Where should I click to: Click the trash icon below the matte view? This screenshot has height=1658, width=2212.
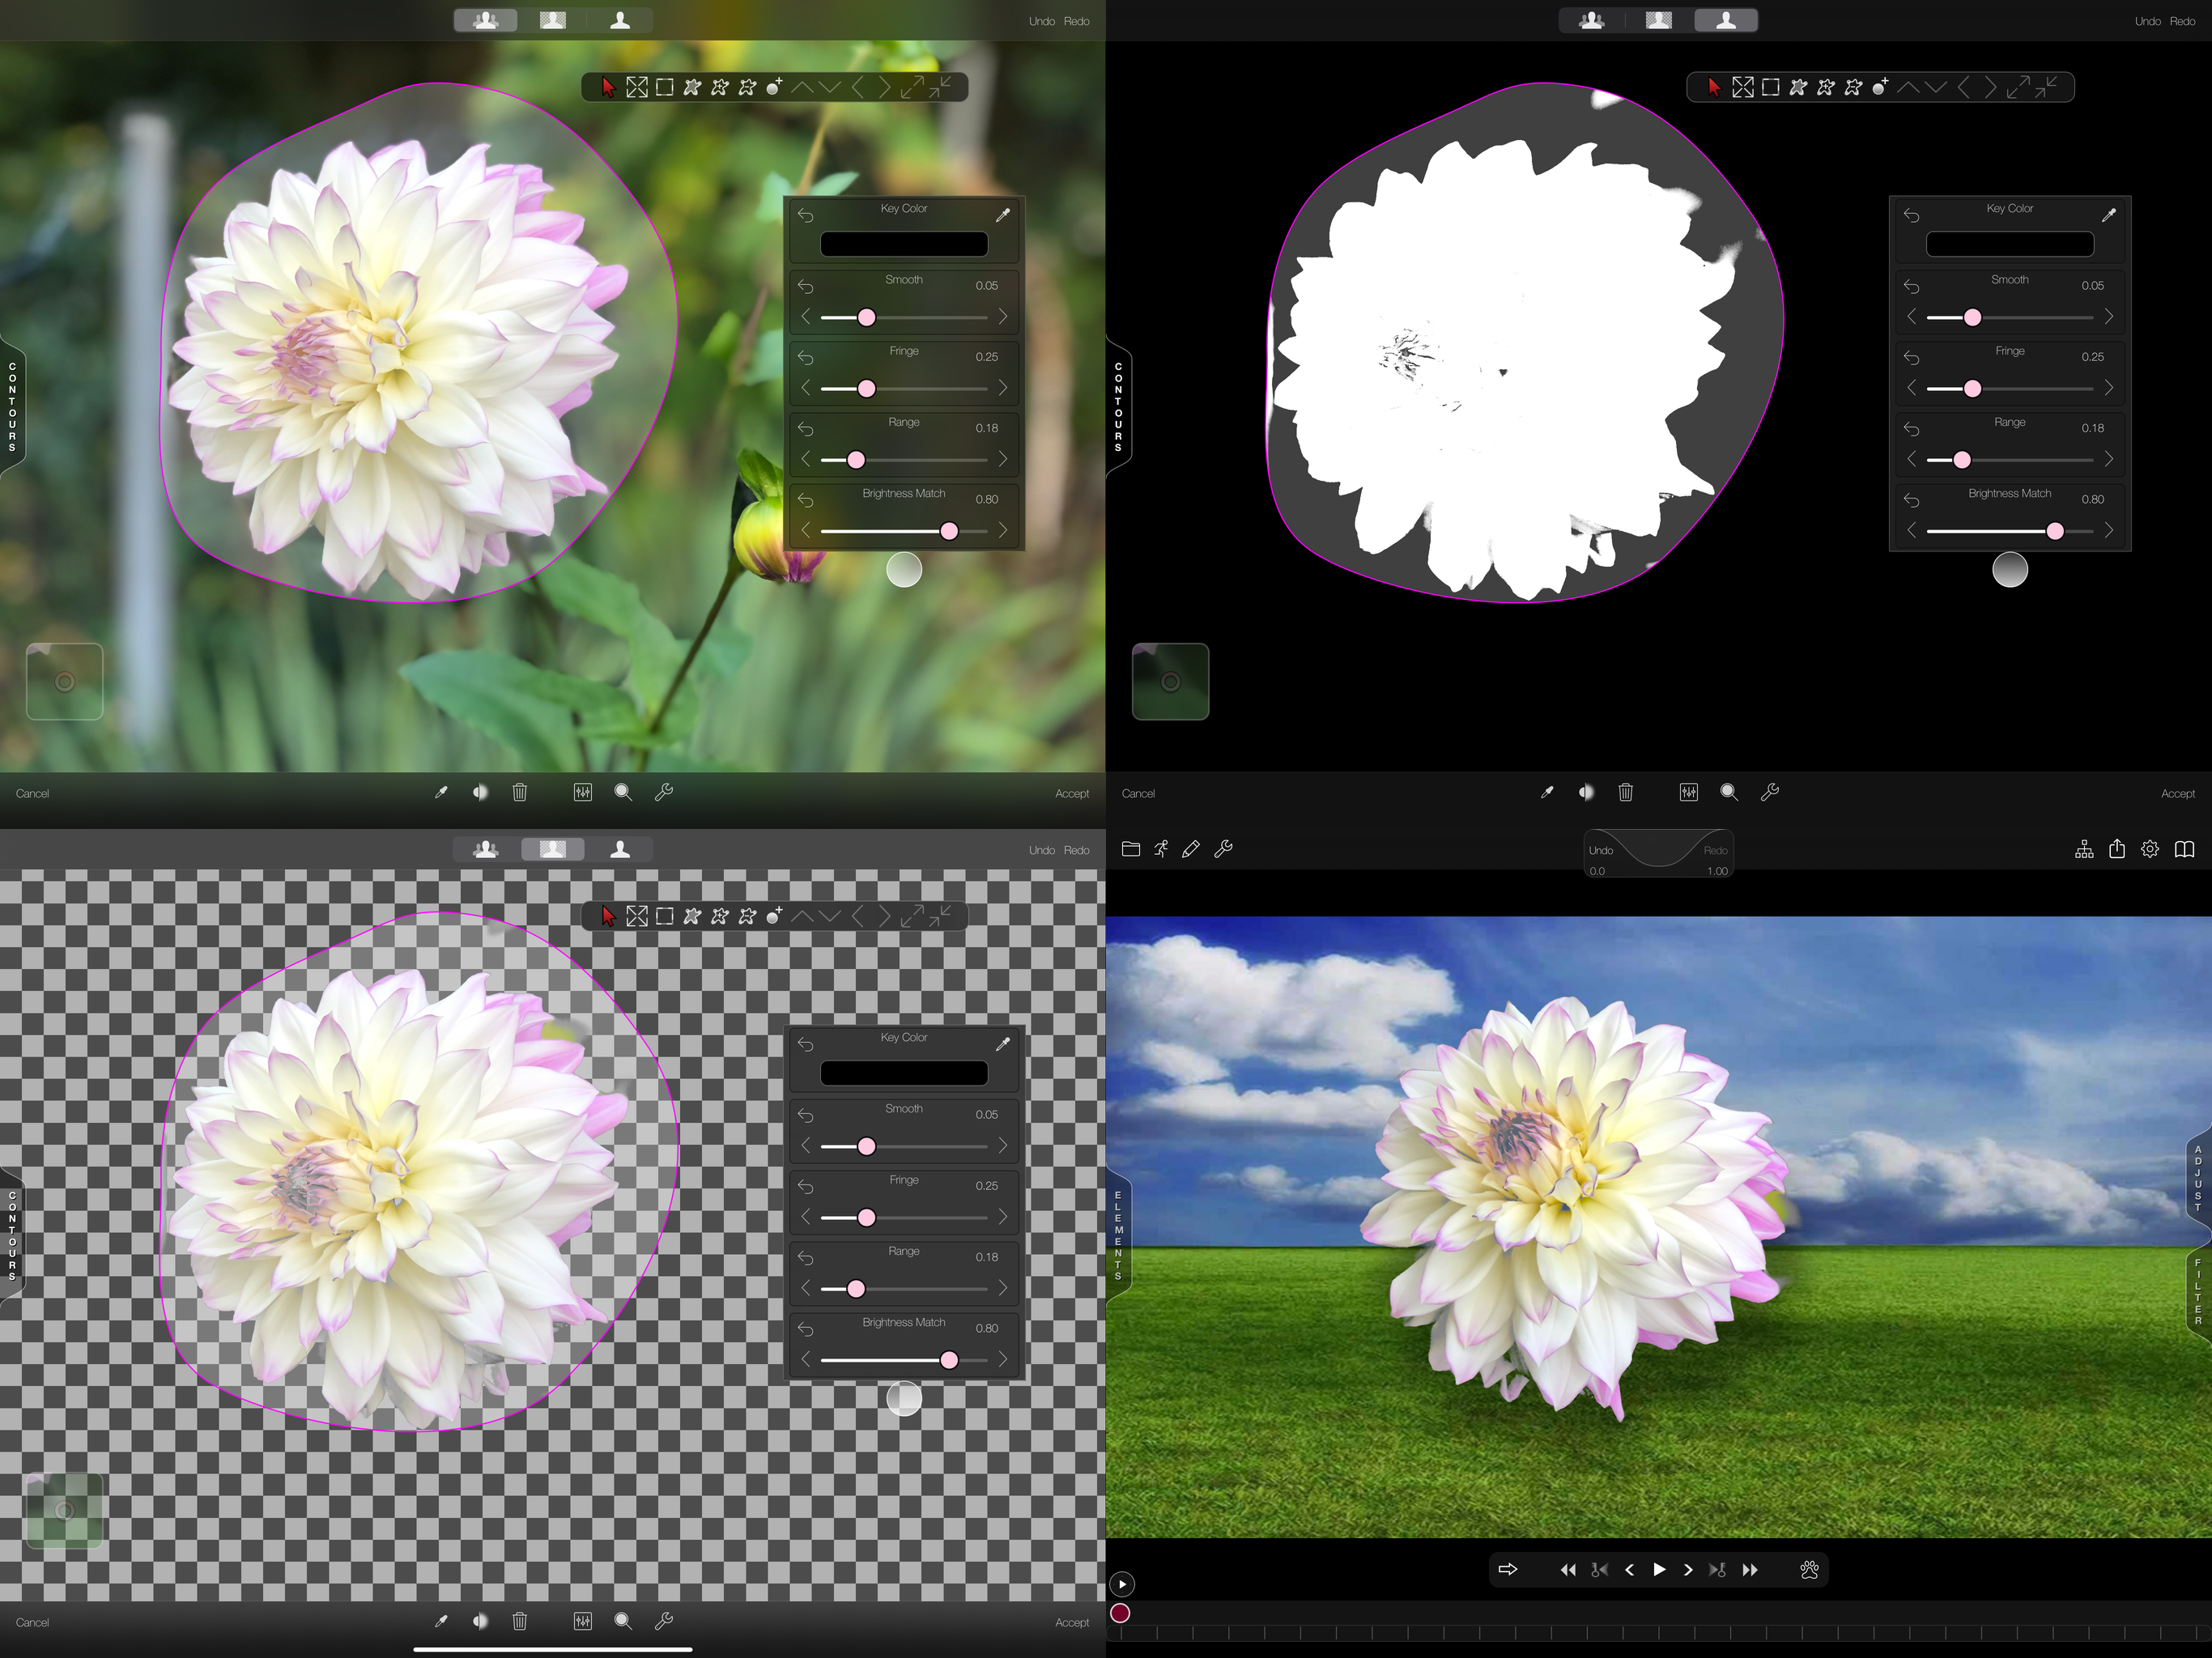(1626, 793)
